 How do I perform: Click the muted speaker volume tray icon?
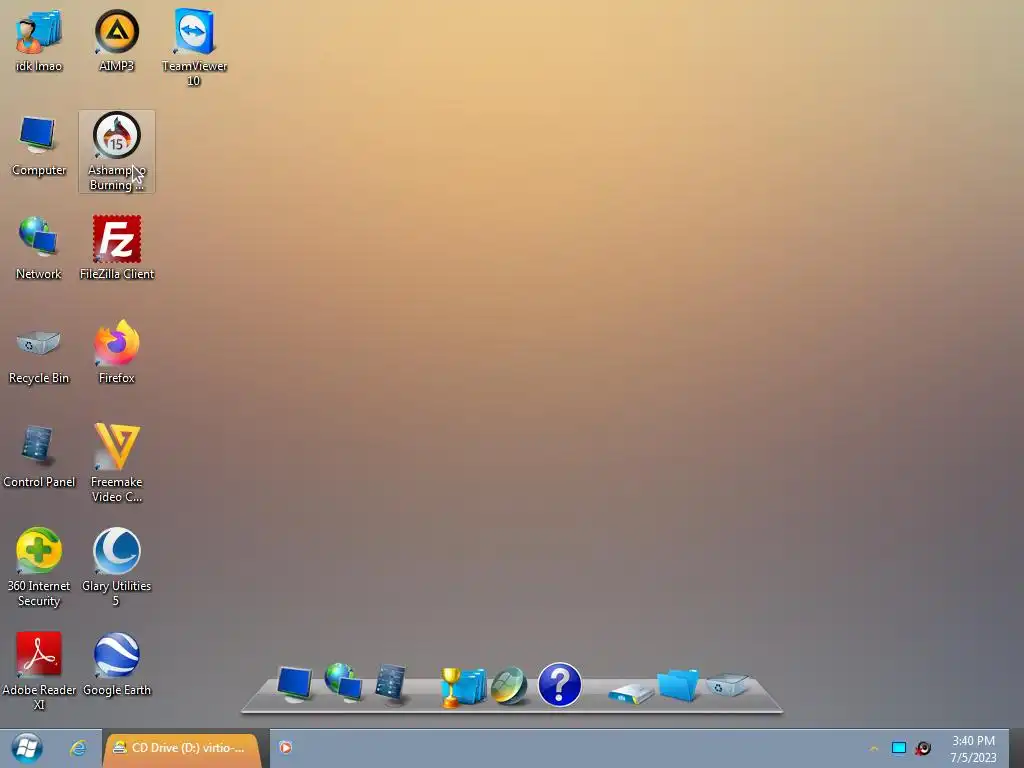point(923,748)
